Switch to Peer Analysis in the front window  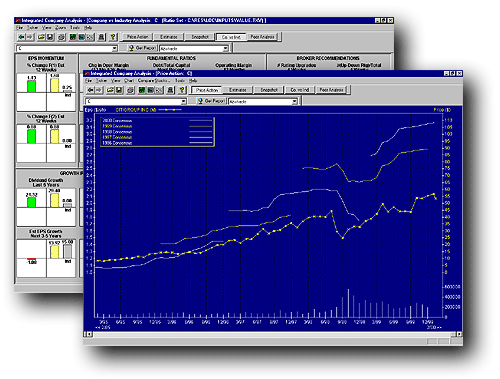click(x=331, y=90)
